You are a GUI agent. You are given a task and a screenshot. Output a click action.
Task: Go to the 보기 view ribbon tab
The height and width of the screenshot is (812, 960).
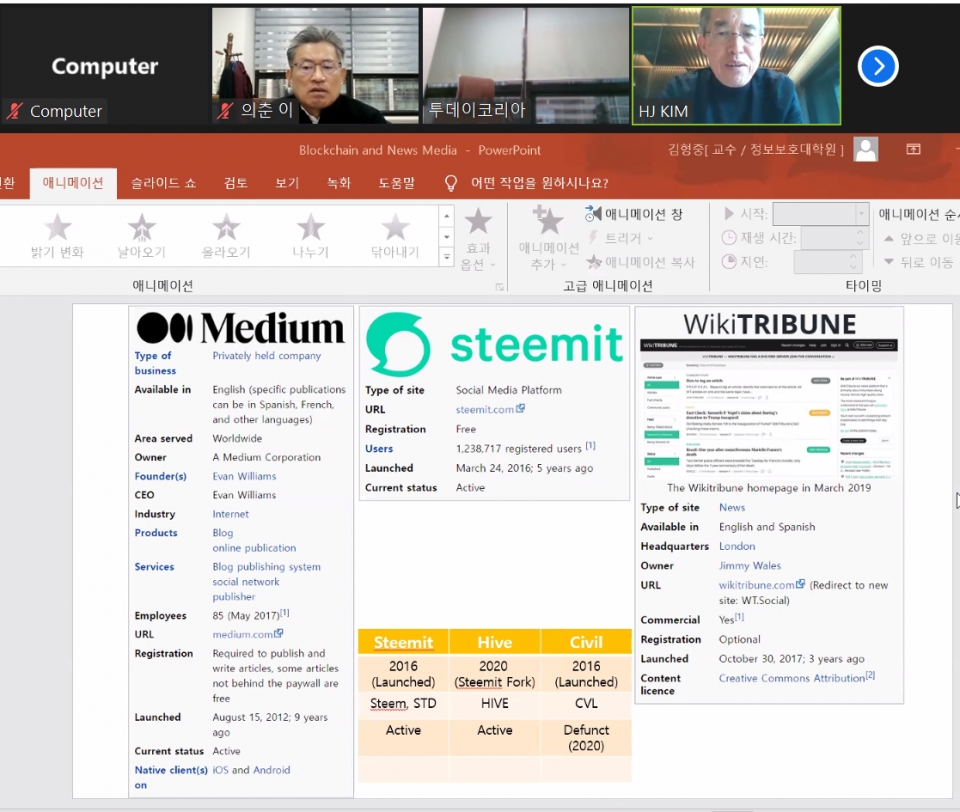[x=287, y=183]
